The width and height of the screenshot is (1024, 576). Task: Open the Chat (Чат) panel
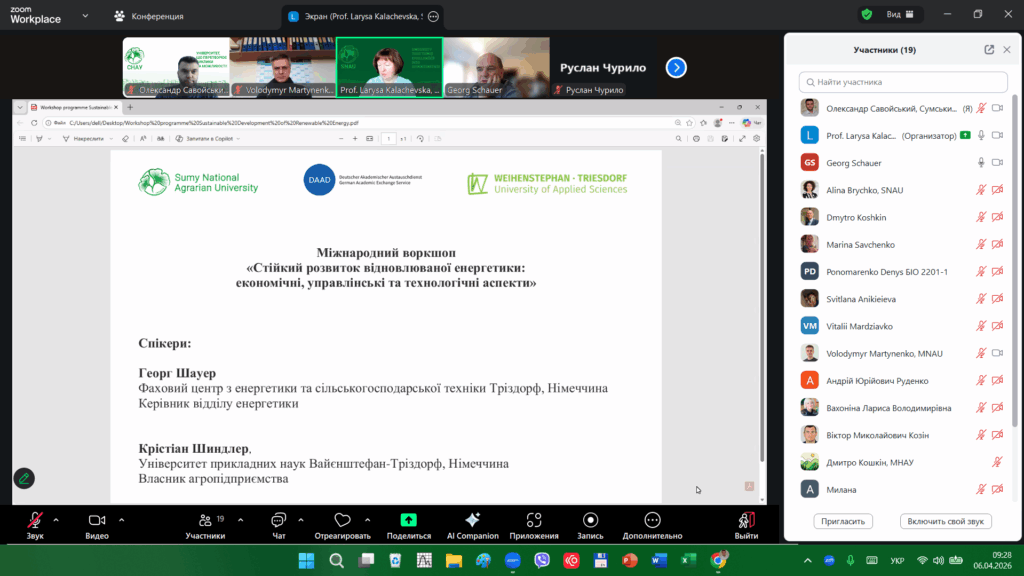(278, 520)
